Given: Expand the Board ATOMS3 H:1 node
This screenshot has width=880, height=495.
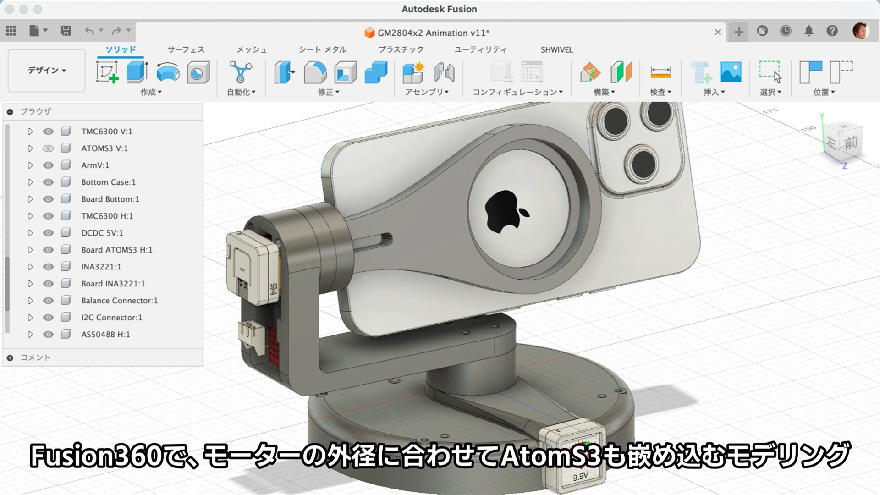Looking at the screenshot, I should point(30,250).
